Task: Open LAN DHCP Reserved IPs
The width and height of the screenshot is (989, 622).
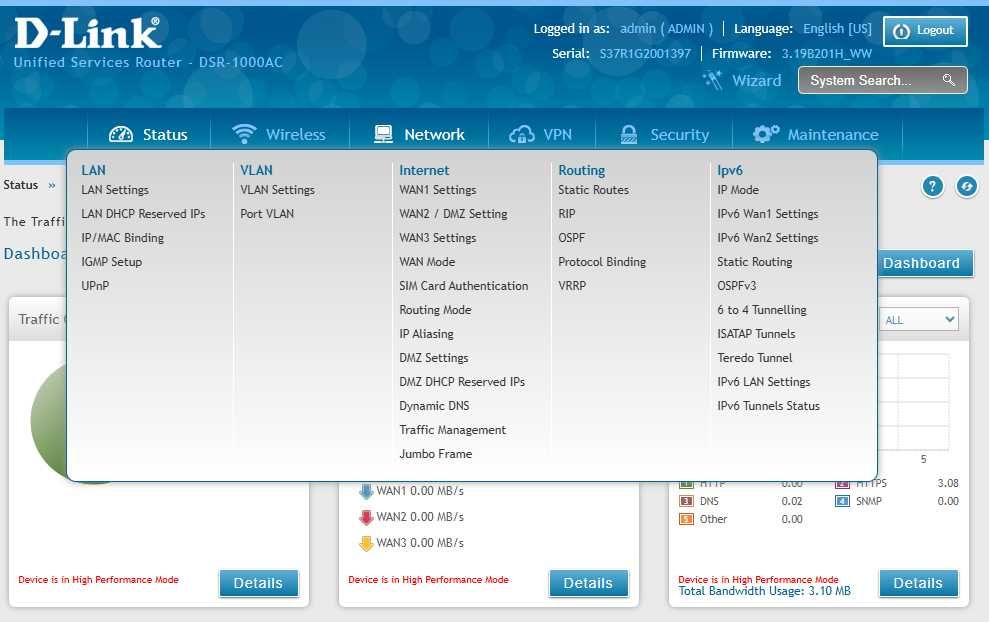Action: [x=143, y=214]
